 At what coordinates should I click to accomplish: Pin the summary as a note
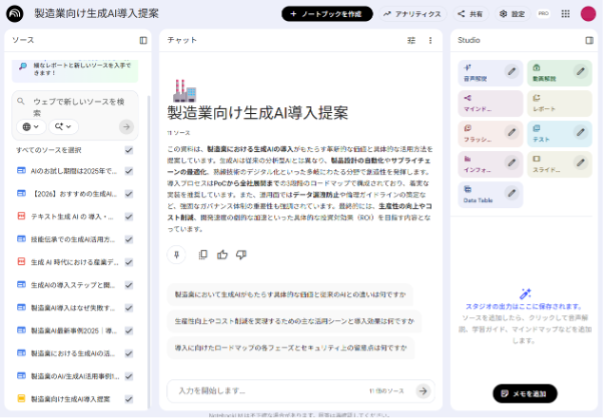177,254
